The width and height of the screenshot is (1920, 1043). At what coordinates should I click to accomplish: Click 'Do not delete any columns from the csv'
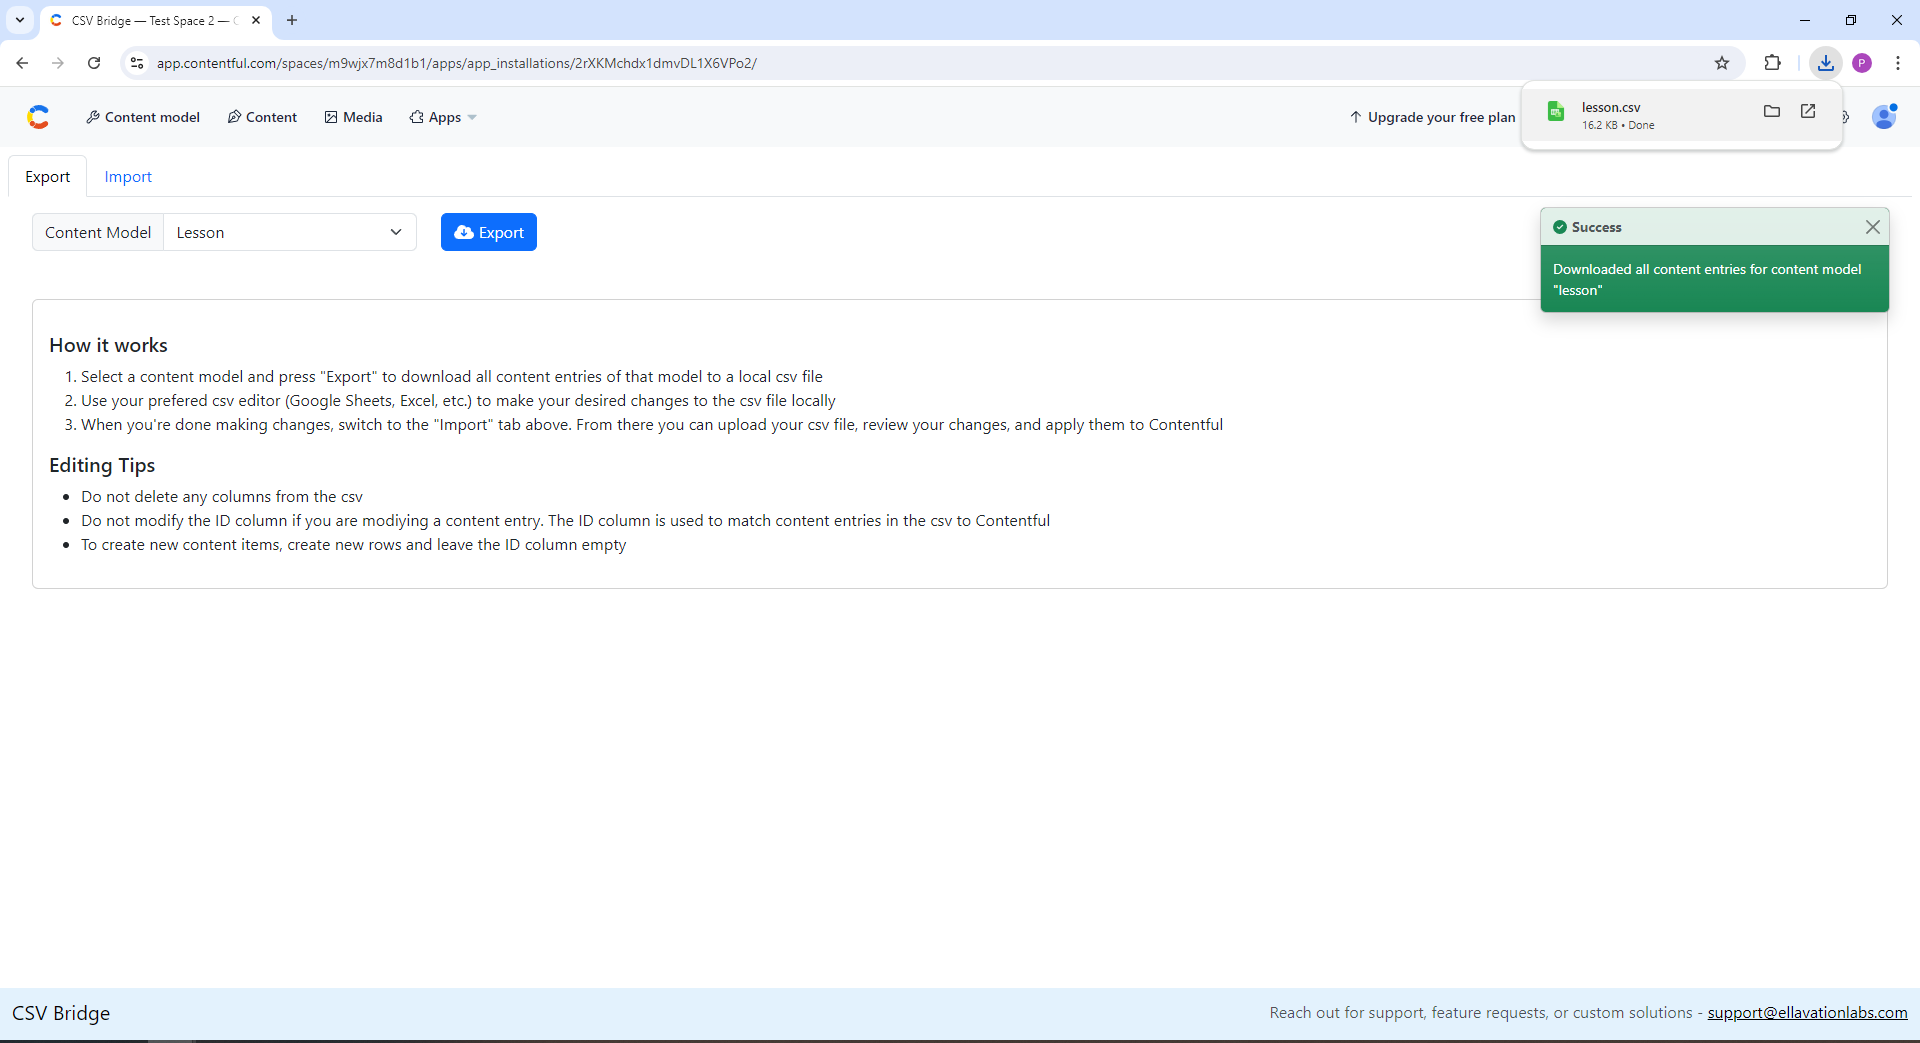point(222,496)
